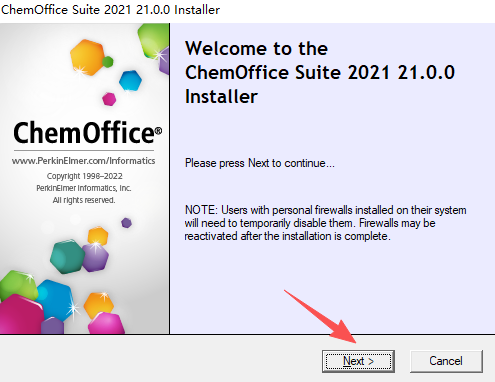Viewport: 495px width, 382px height.
Task: Click the large magenta hexagon at banner bottom
Action: click(21, 315)
